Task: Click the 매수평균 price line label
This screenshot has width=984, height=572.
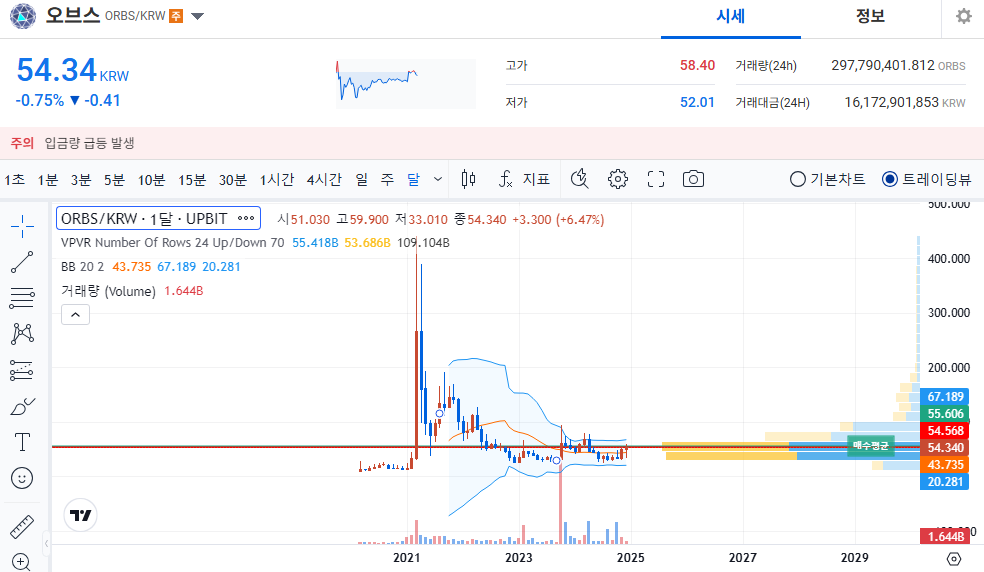Action: (x=870, y=446)
